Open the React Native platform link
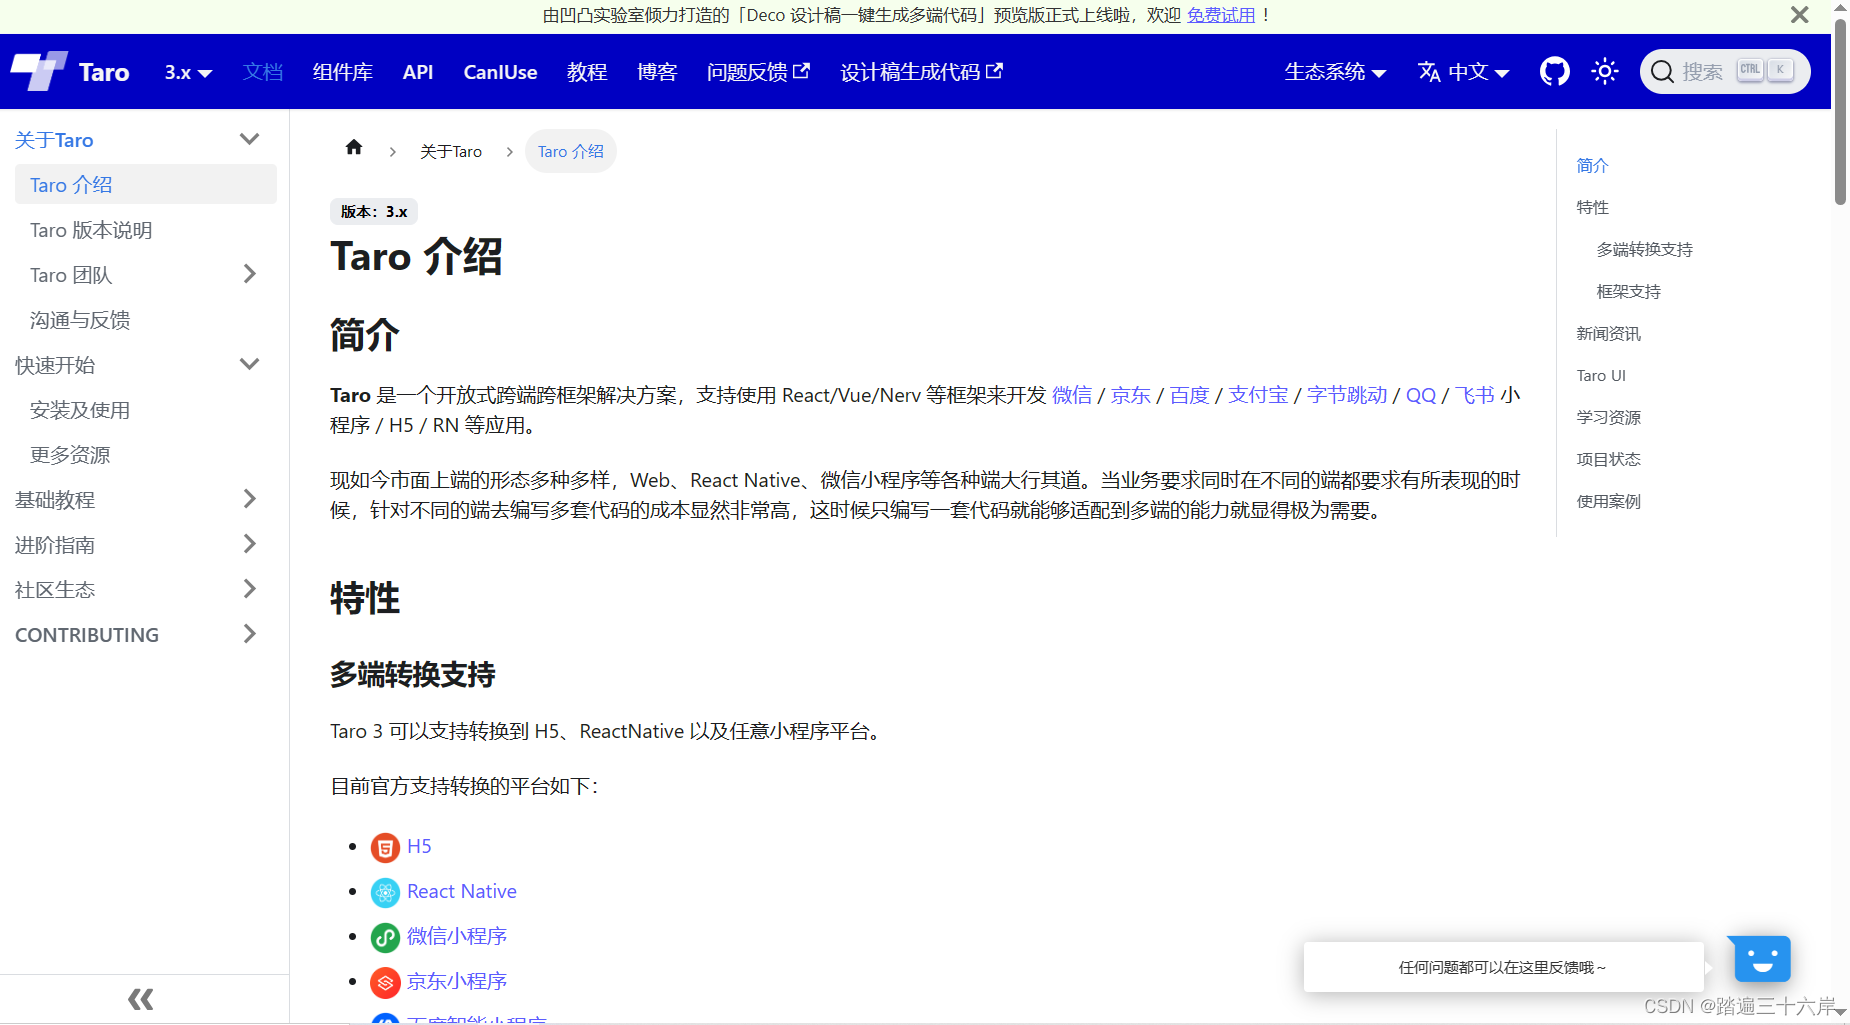Image resolution: width=1850 pixels, height=1025 pixels. point(462,891)
